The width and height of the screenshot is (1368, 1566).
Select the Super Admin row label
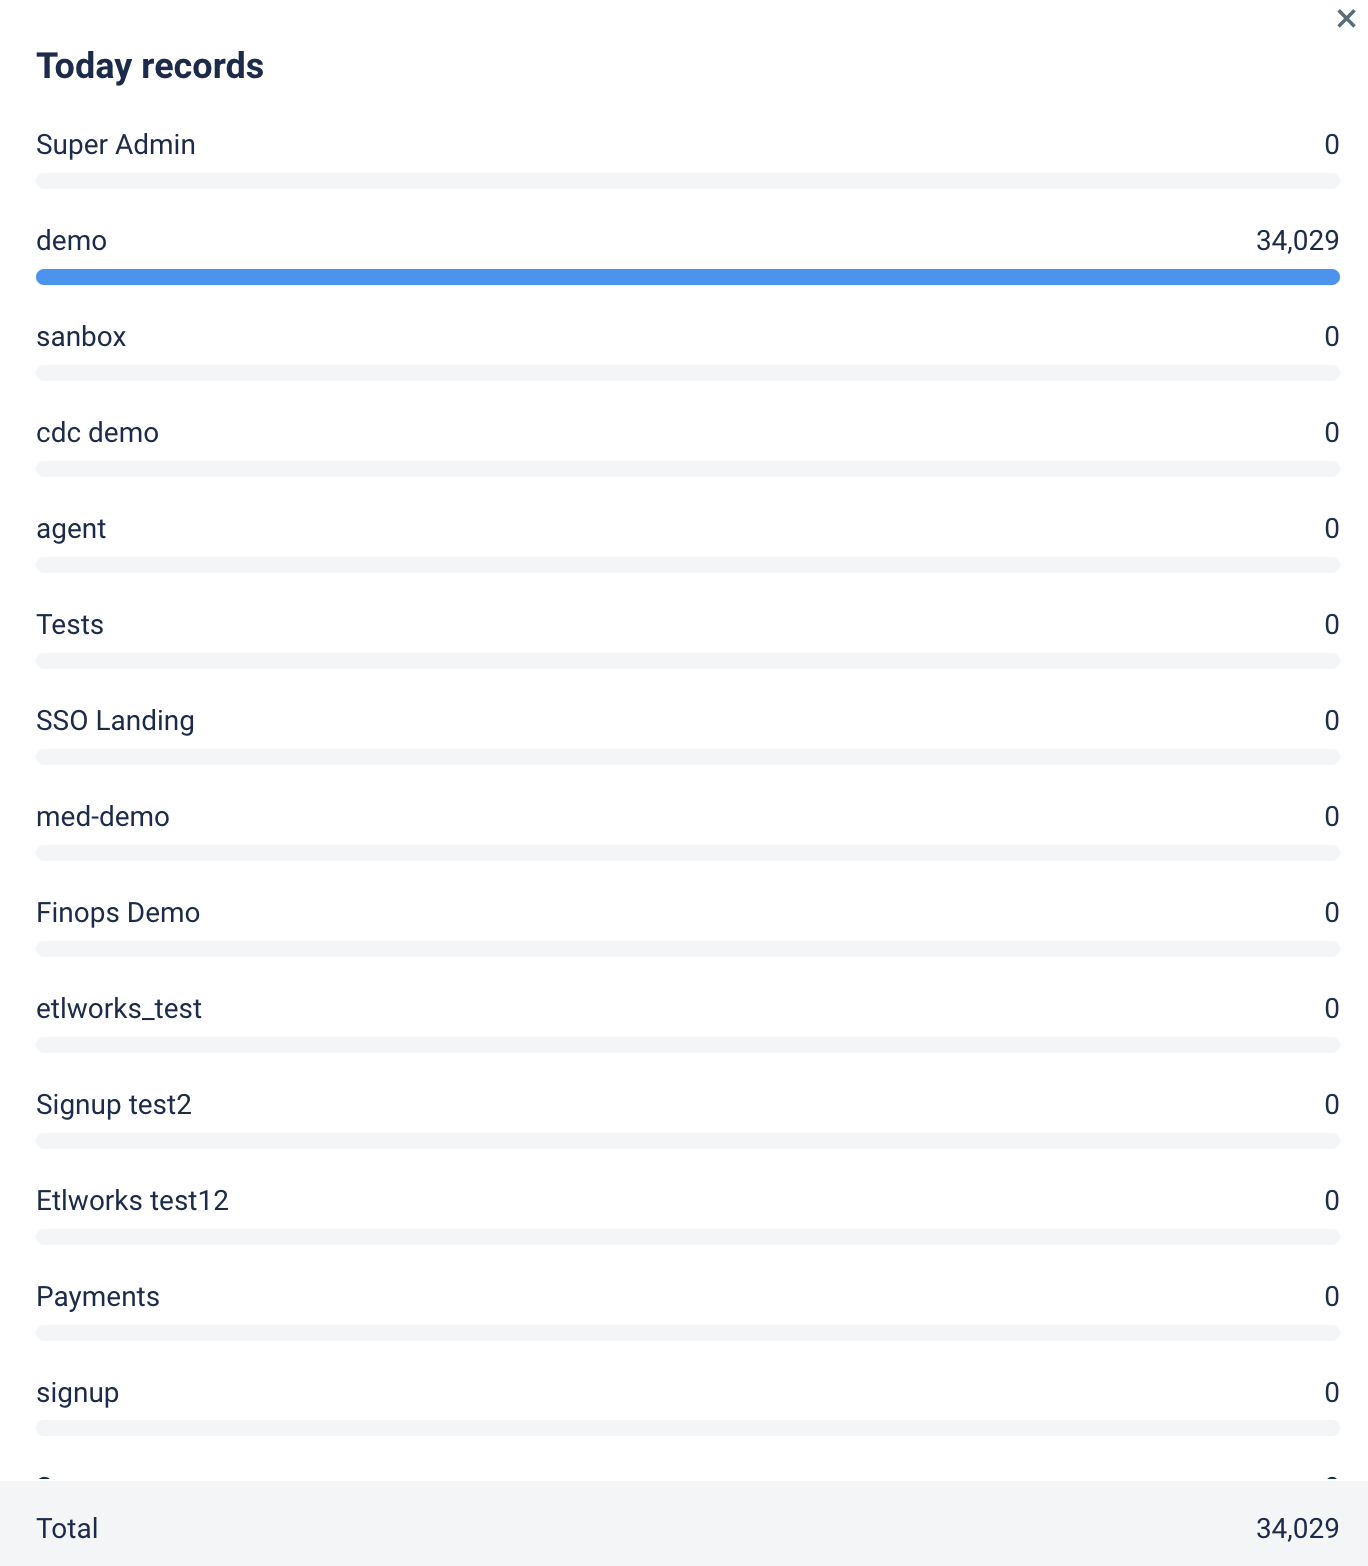tap(116, 145)
